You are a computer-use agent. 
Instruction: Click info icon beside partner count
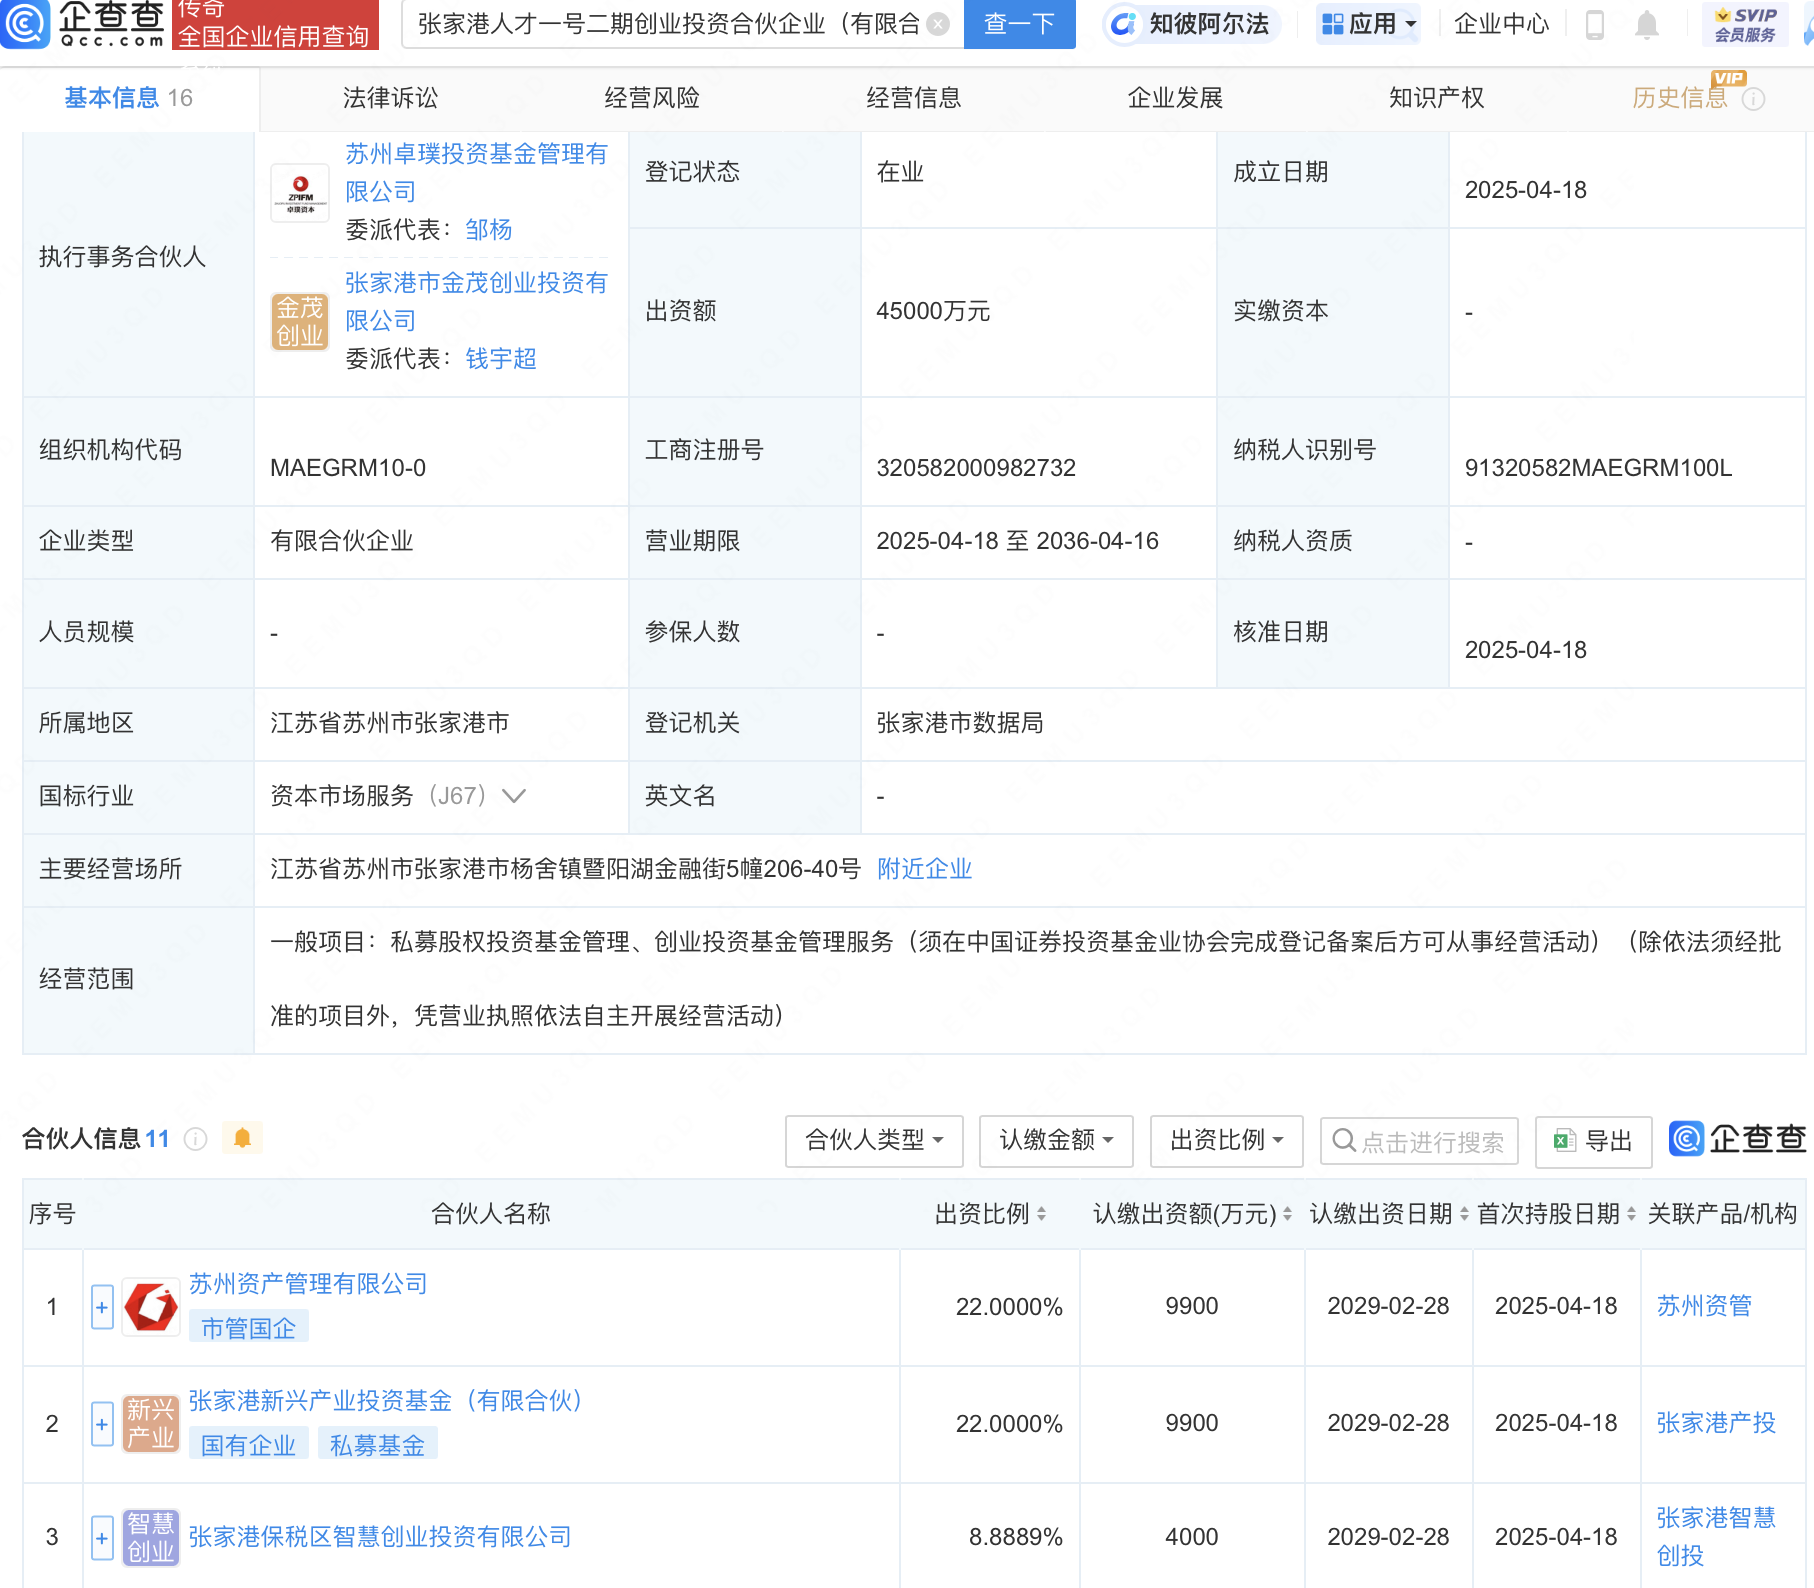(x=196, y=1139)
